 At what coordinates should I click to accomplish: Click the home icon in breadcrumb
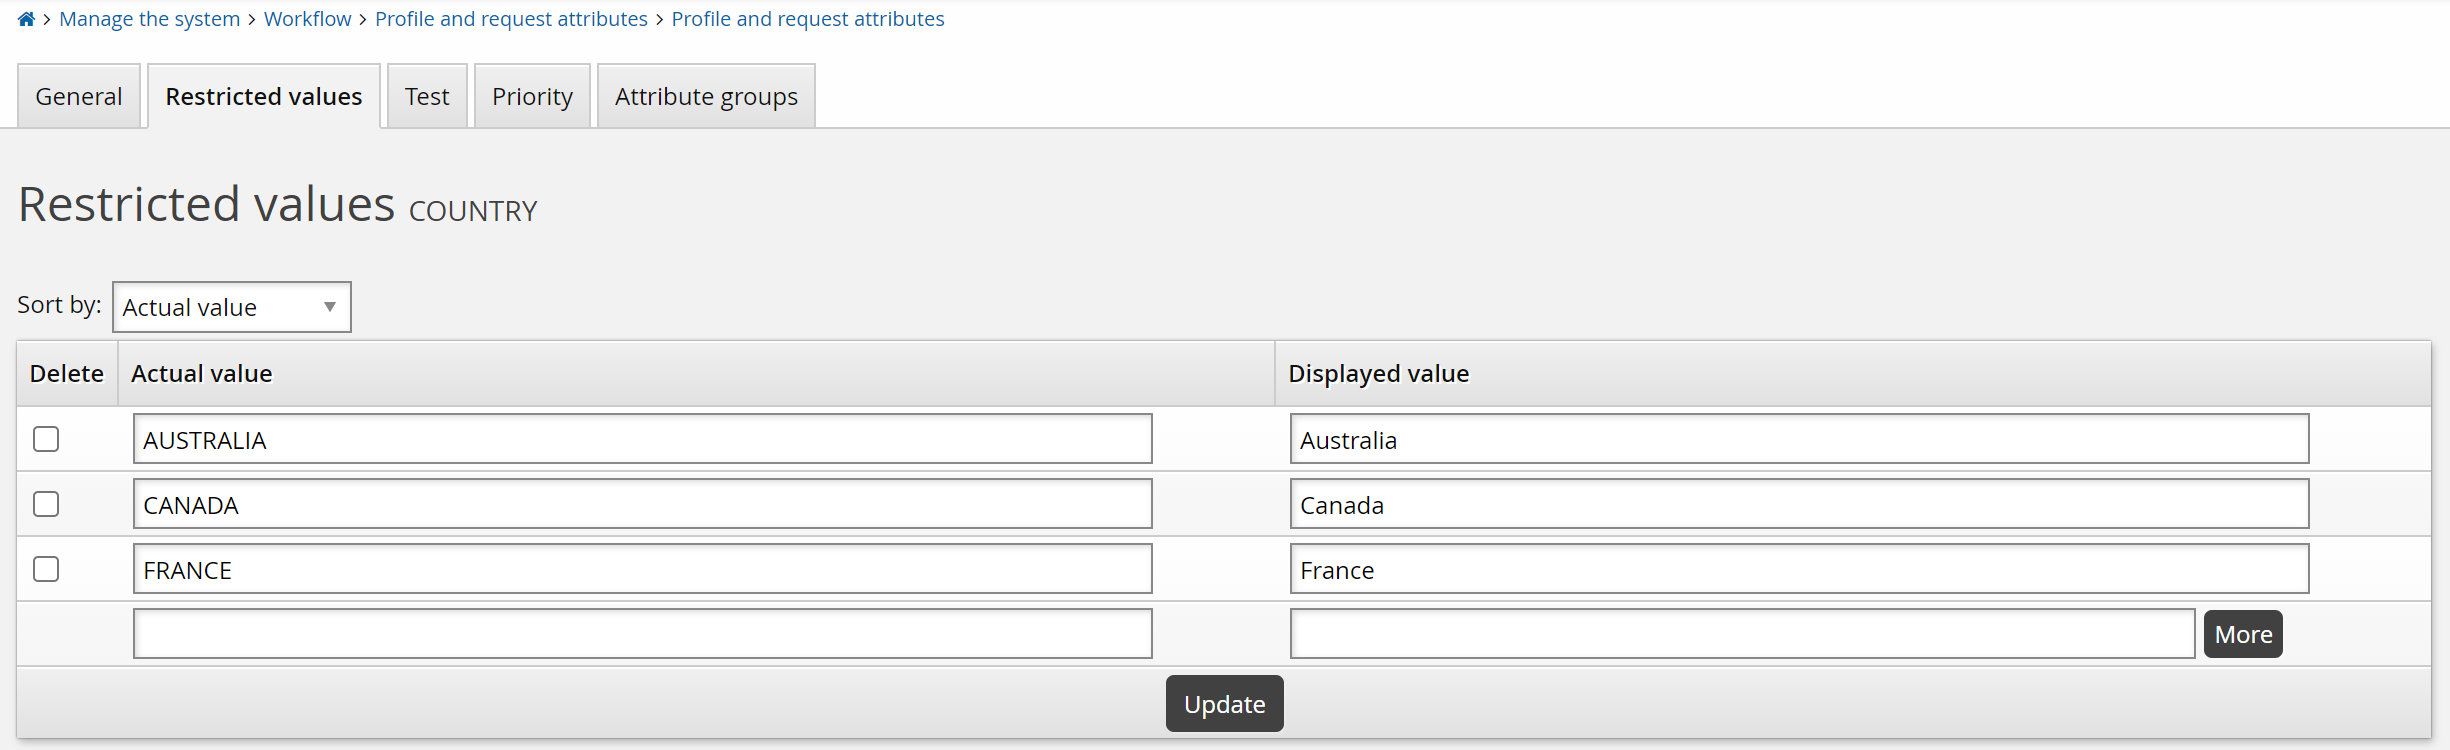pos(27,19)
